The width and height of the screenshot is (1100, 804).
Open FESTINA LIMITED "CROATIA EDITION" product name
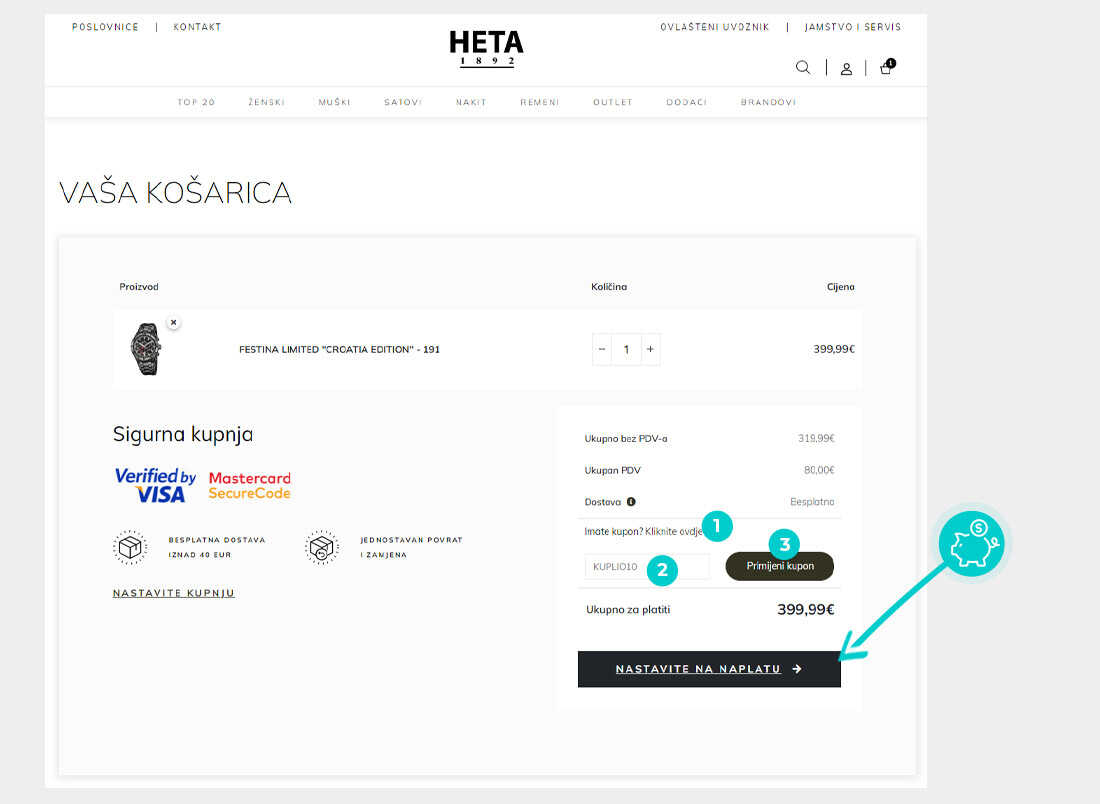coord(340,349)
